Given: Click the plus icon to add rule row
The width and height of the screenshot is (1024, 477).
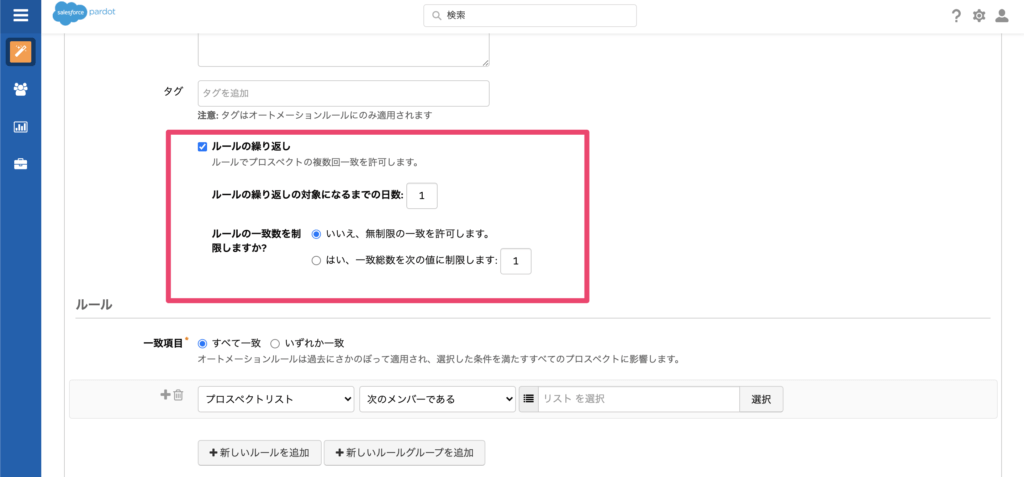Looking at the screenshot, I should click(166, 395).
